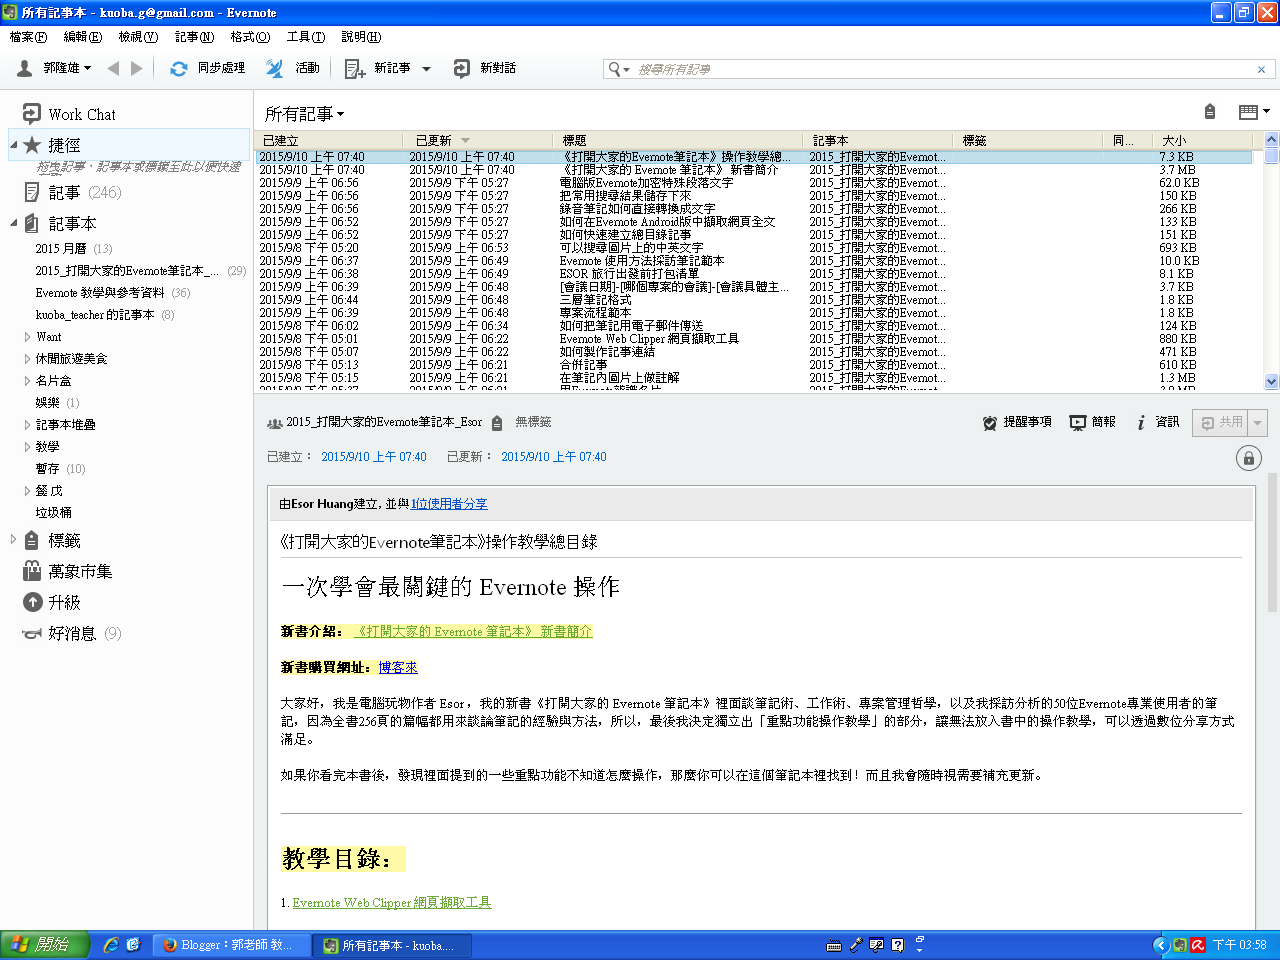This screenshot has height=960, width=1280.
Task: Expand the Want notebook stack
Action: coord(27,337)
